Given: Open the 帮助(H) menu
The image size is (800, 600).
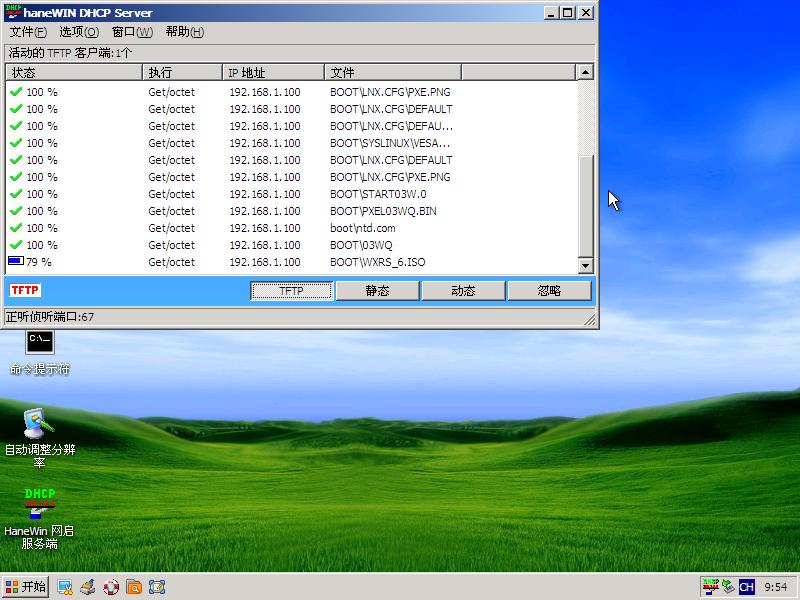Looking at the screenshot, I should pos(184,32).
